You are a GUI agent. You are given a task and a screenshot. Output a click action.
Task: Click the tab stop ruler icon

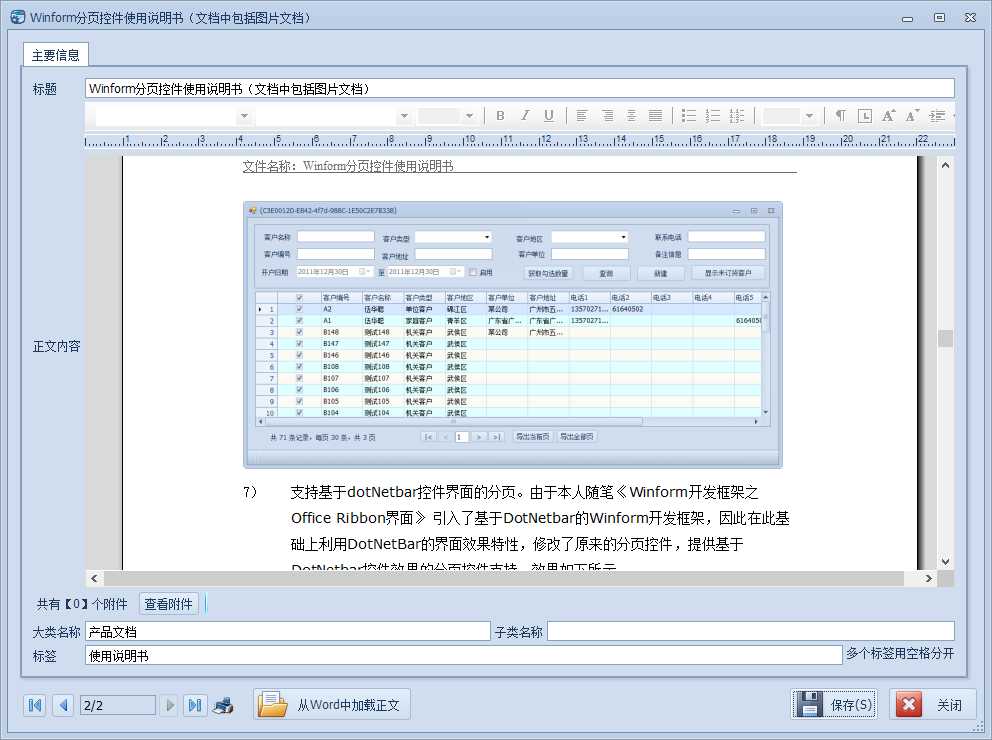865,116
